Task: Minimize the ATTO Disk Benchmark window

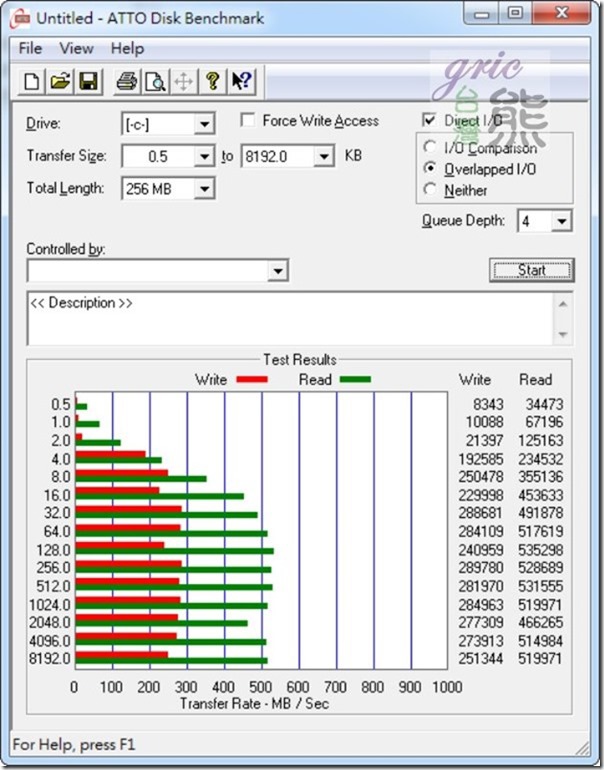Action: tap(482, 13)
